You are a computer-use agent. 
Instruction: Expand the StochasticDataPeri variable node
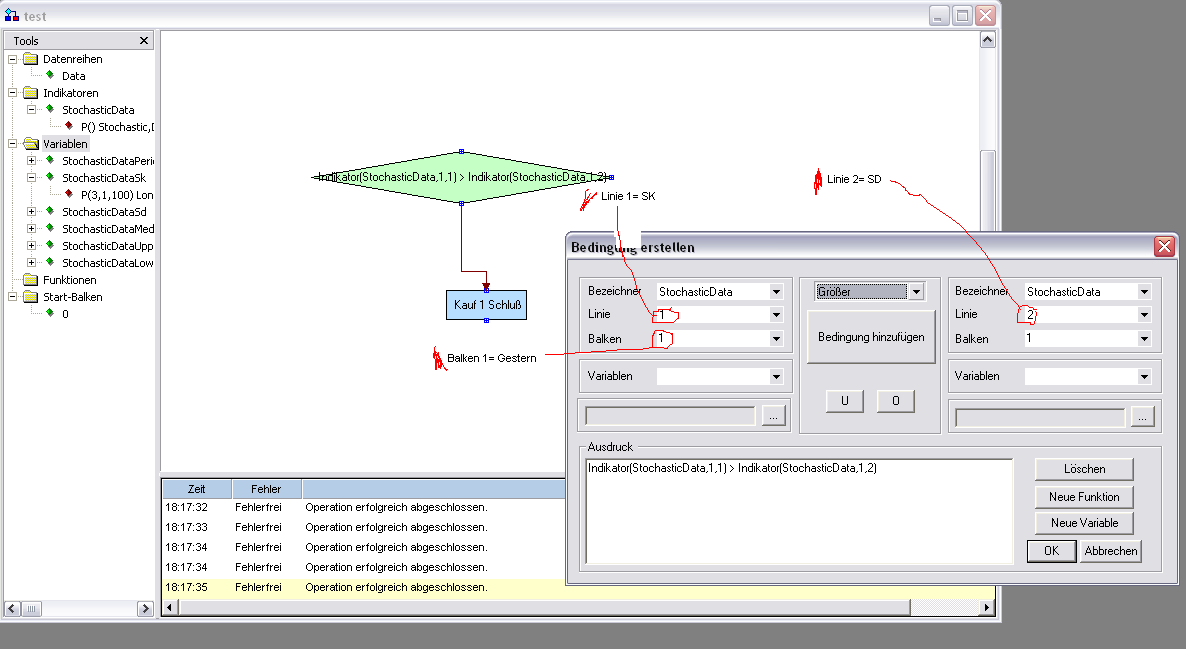31,160
